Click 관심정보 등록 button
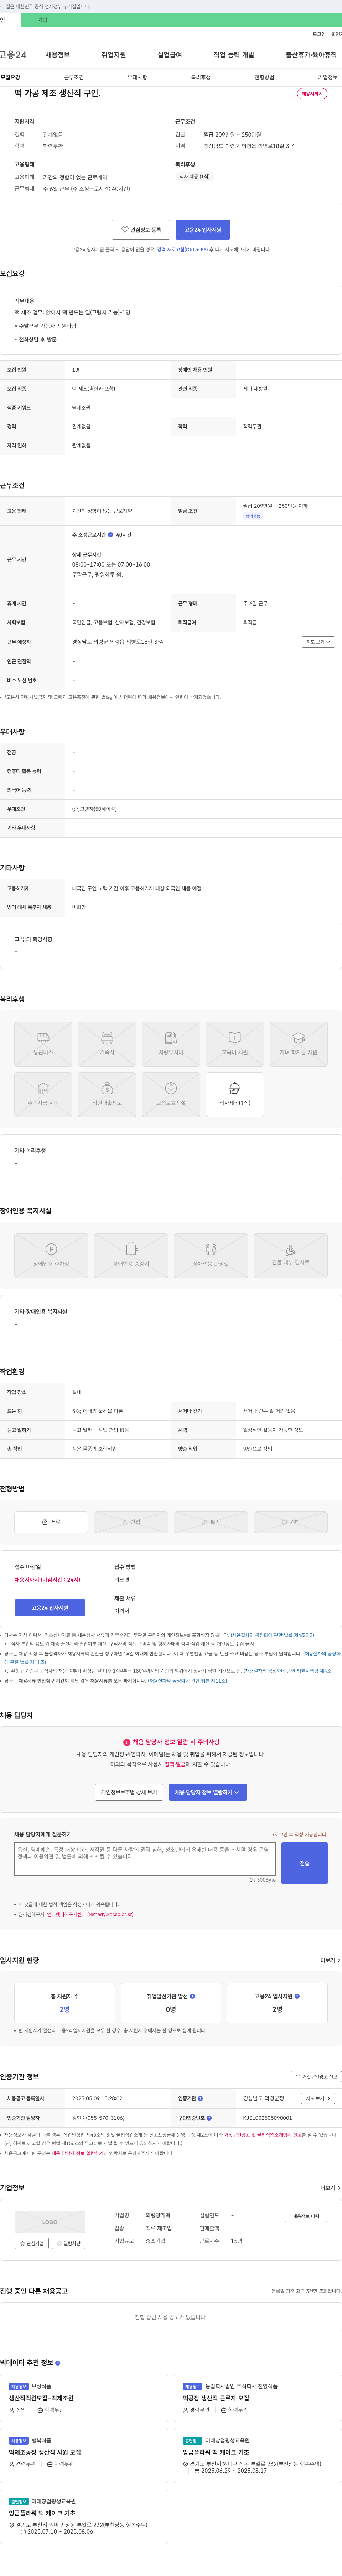This screenshot has width=342, height=2576. click(141, 230)
